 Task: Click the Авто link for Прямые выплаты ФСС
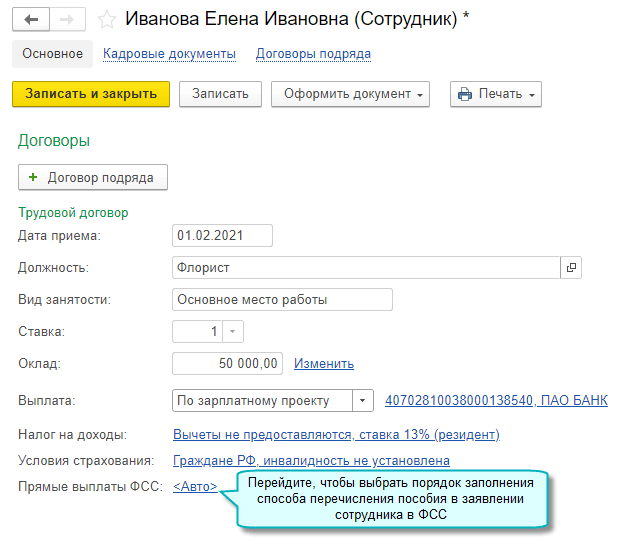(x=195, y=486)
